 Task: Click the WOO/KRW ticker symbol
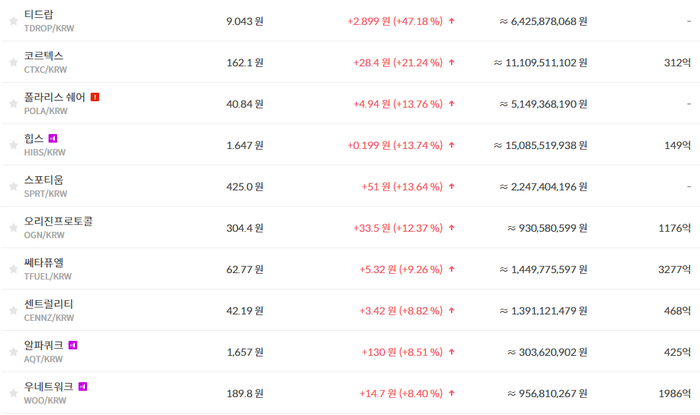coord(45,401)
